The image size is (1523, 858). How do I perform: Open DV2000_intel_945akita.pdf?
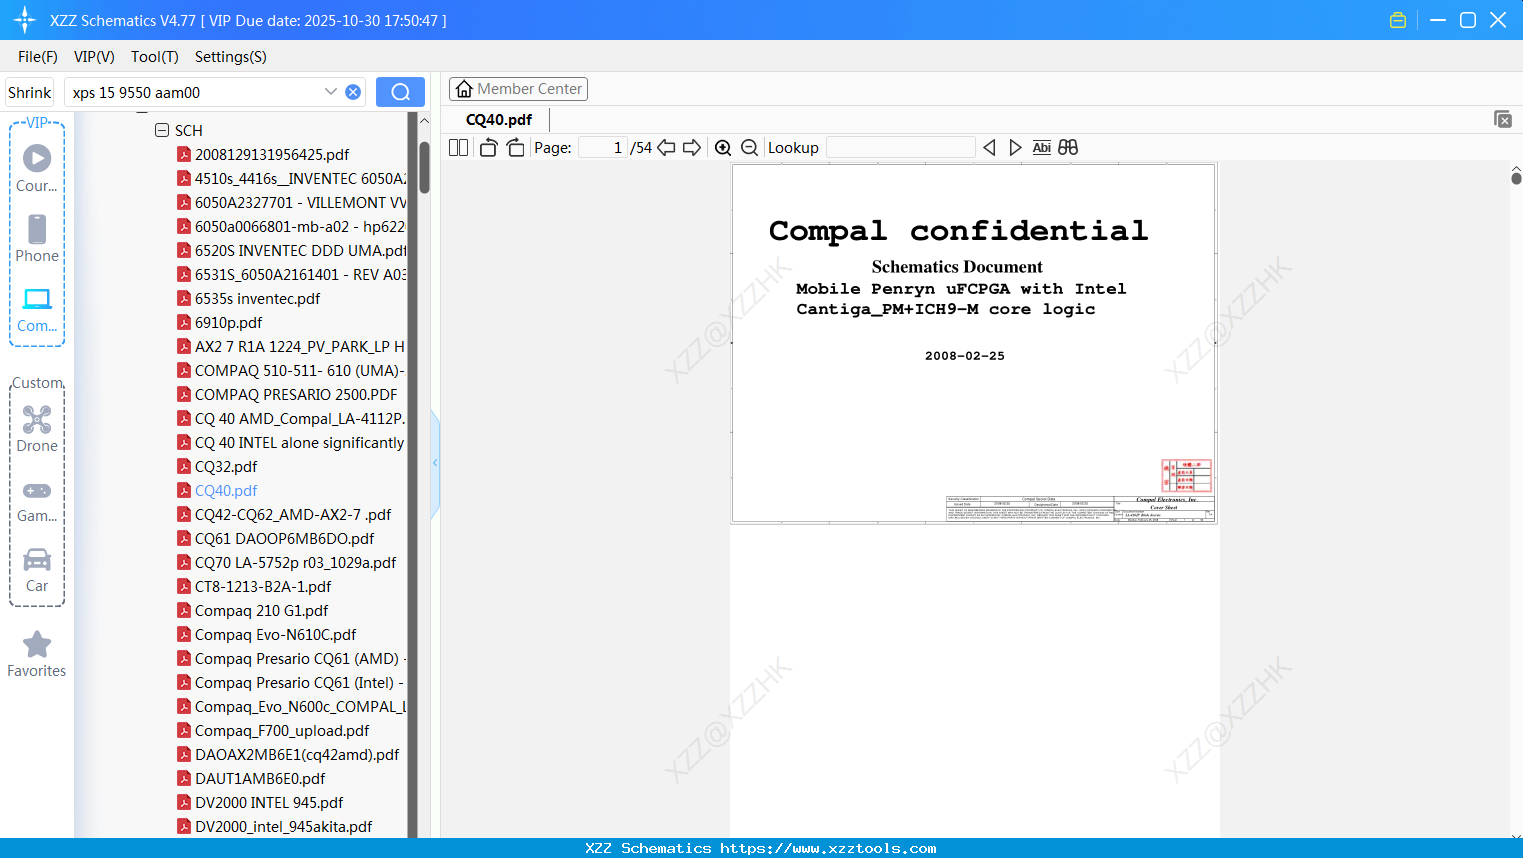[283, 827]
